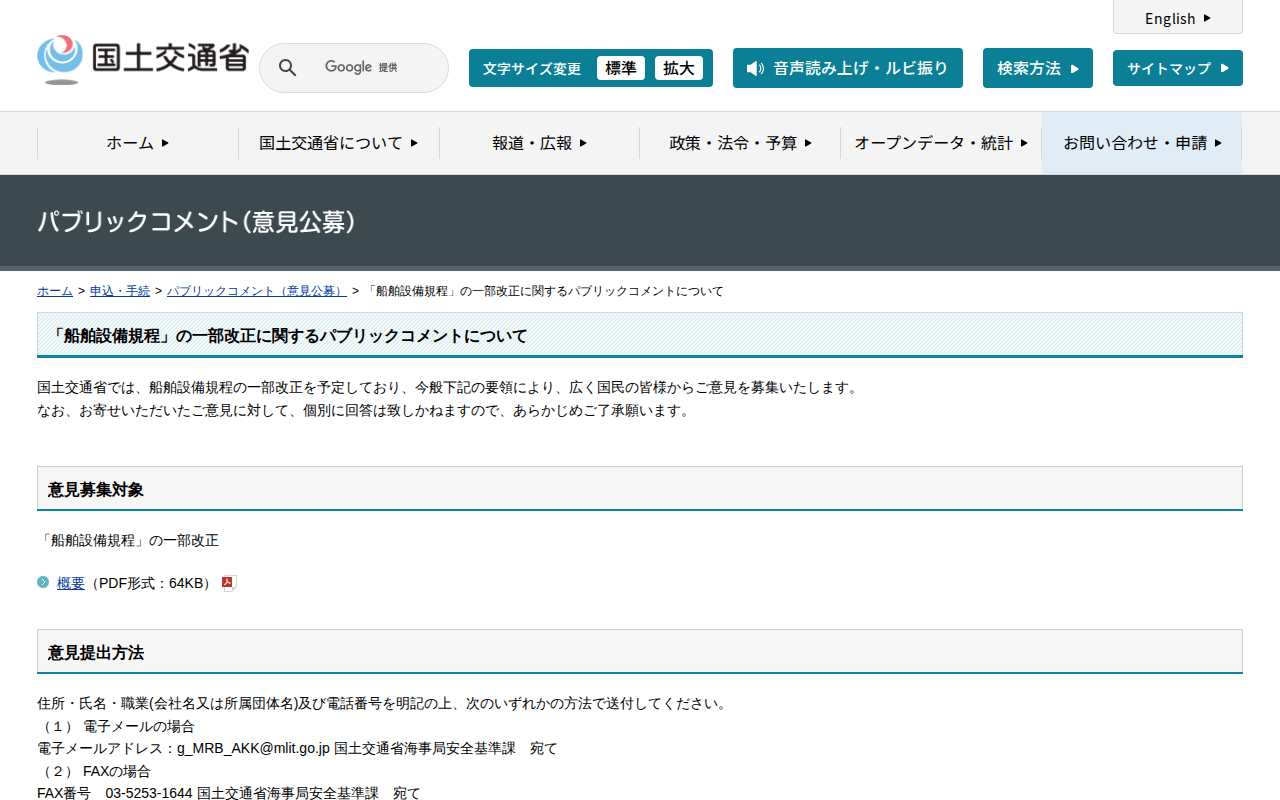Viewport: 1280px width, 800px height.
Task: Click the 「船舶設備規程」の一部改正 body text
Action: (x=128, y=540)
